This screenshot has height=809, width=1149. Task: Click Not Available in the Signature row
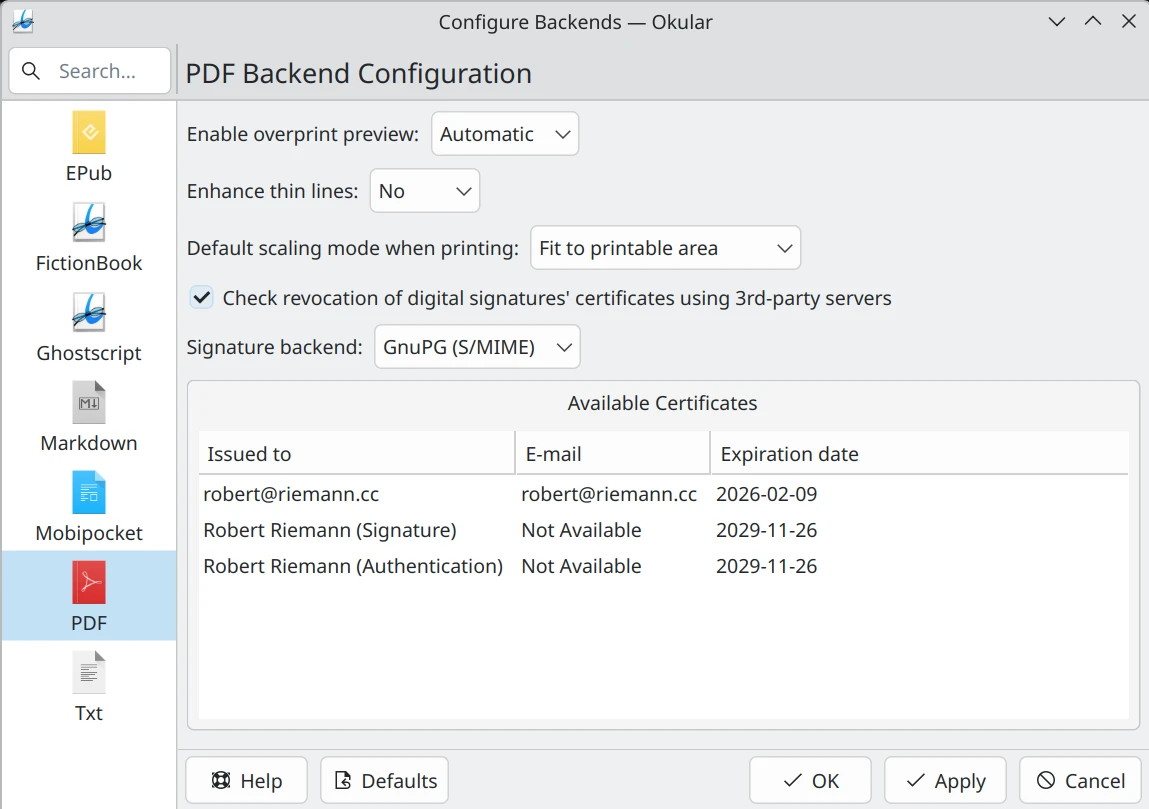581,530
